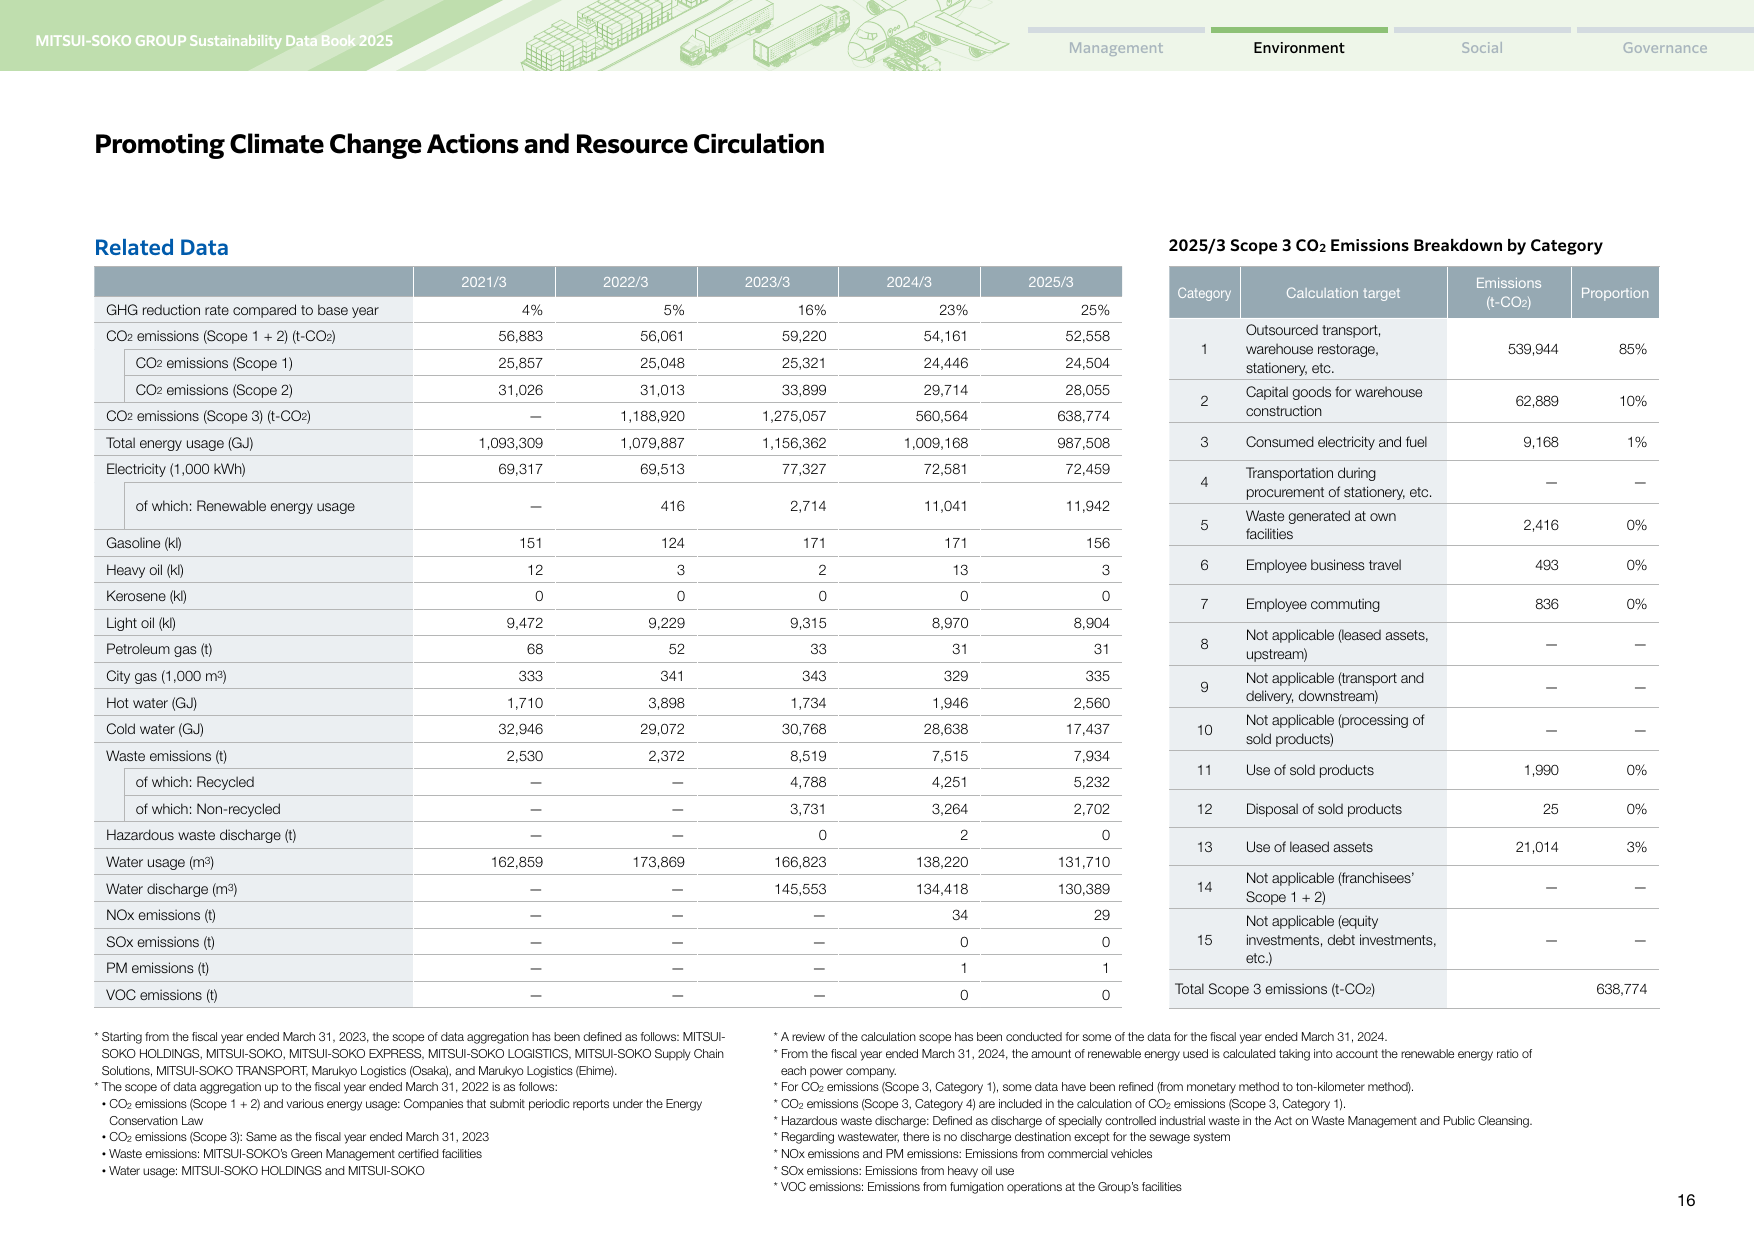The height and width of the screenshot is (1241, 1754).
Task: Click the value 987,508 for total energy
Action: [1083, 443]
